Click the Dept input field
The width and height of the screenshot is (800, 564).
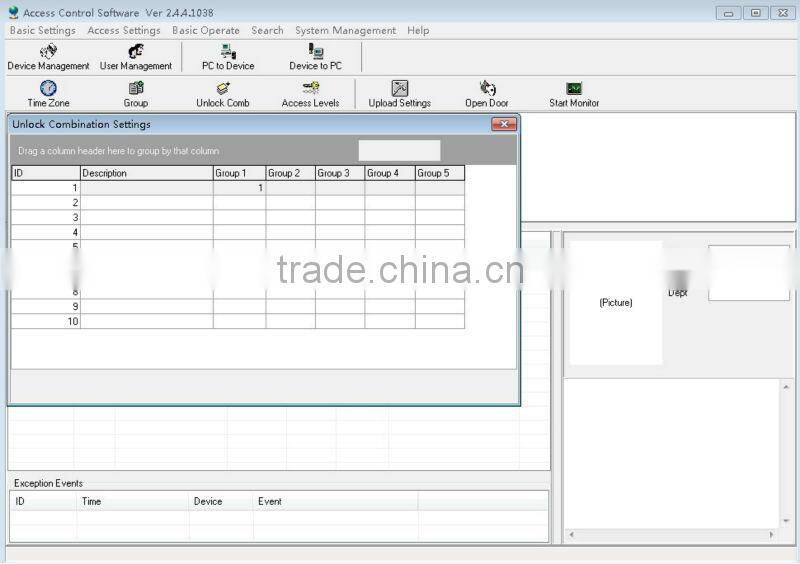coord(748,273)
